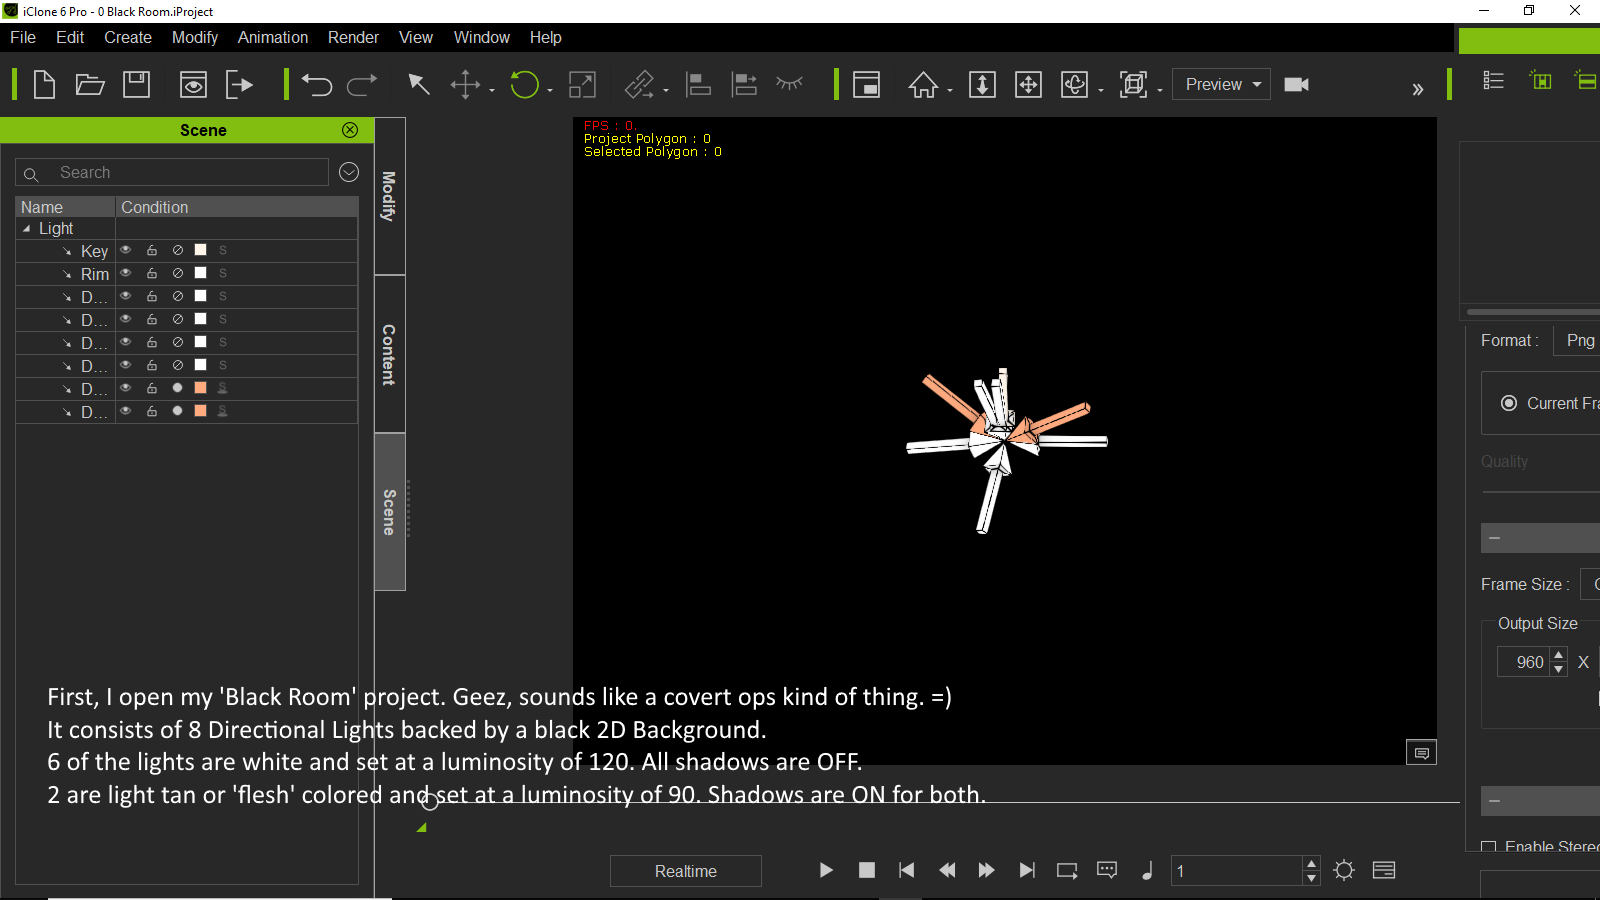Open a project using folder icon
The height and width of the screenshot is (900, 1600).
pyautogui.click(x=90, y=85)
